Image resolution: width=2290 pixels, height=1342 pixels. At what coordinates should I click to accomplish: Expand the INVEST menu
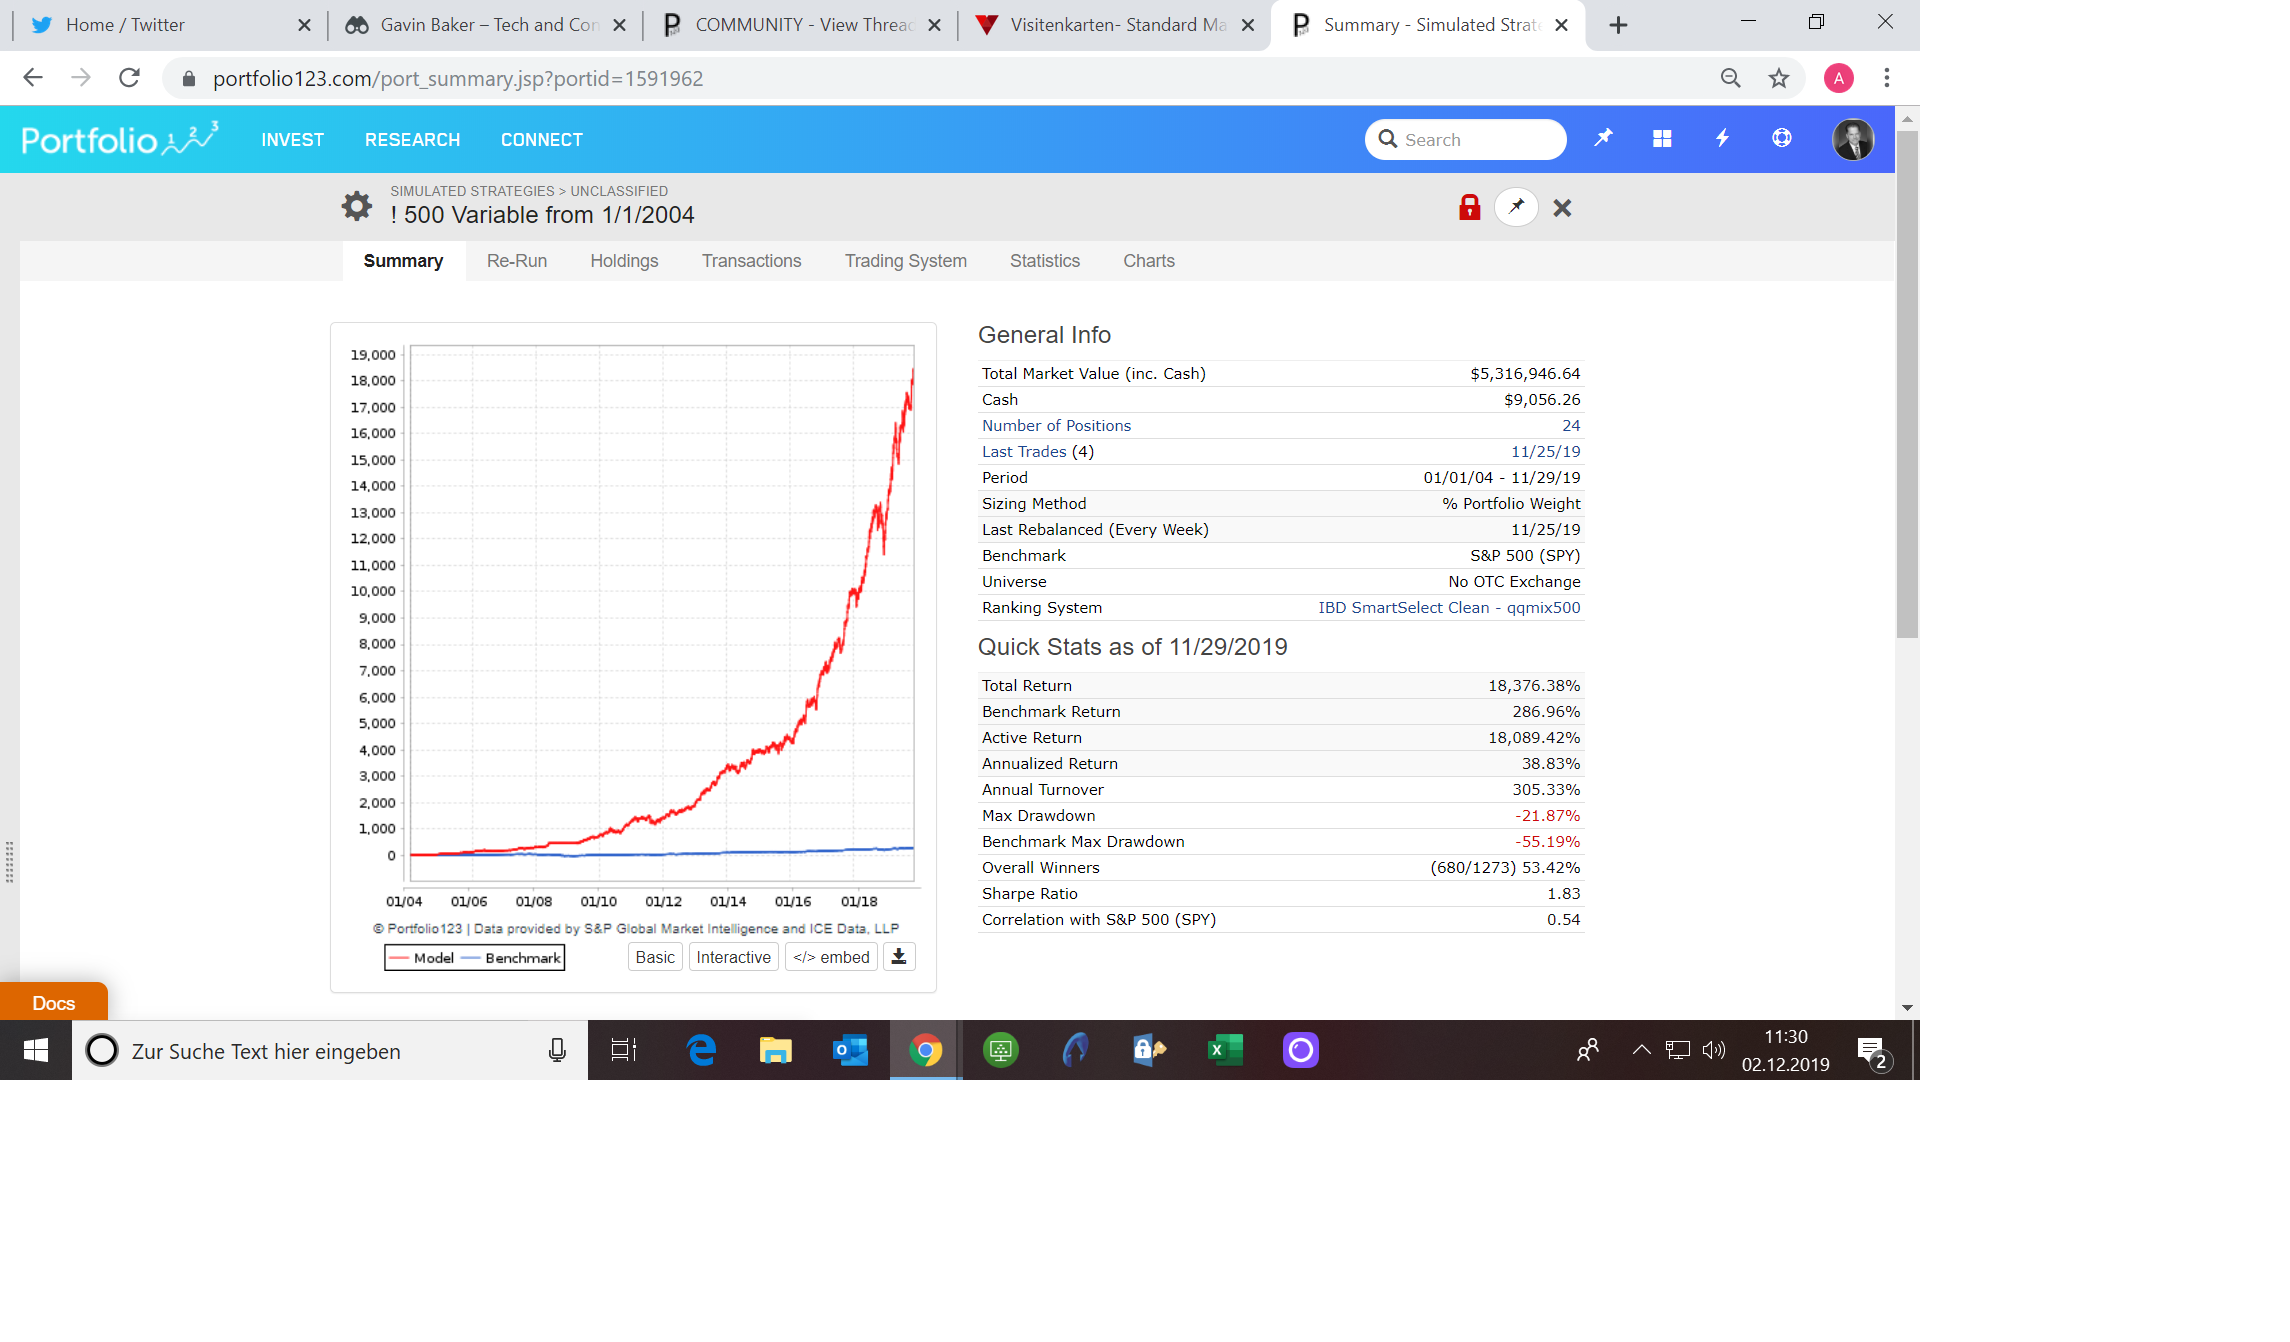pos(293,140)
